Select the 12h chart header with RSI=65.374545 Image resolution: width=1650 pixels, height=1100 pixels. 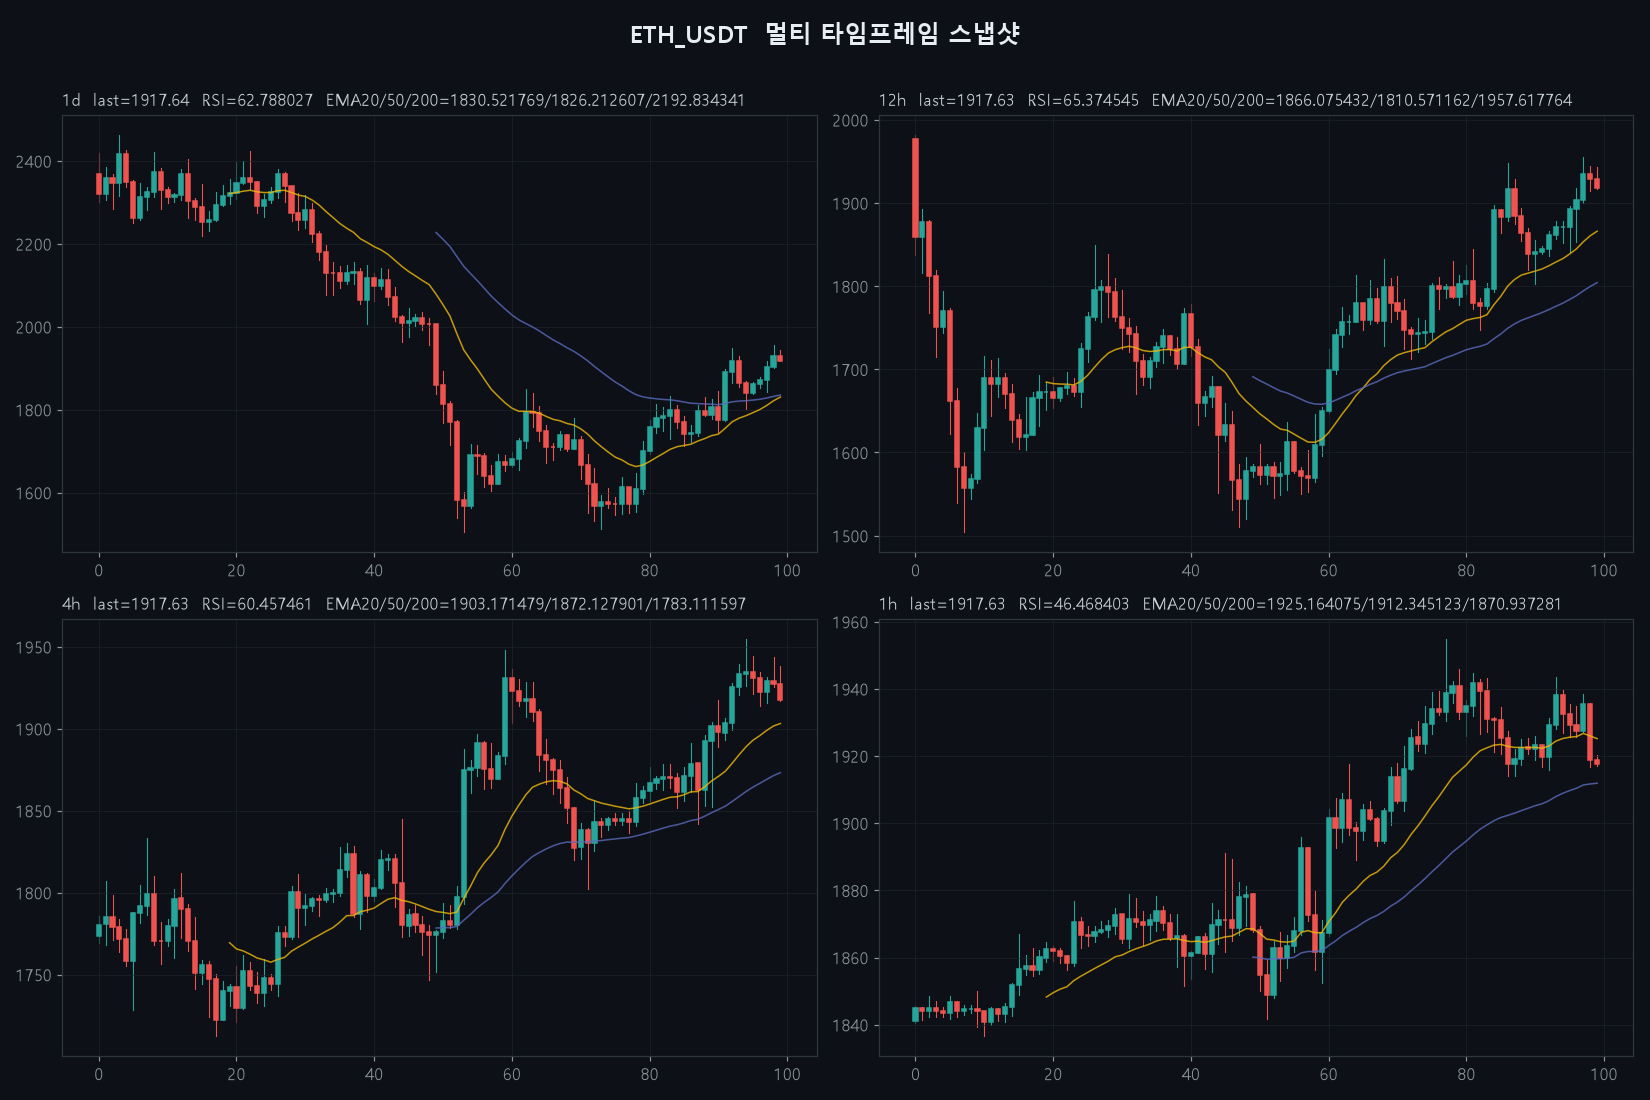(1225, 100)
